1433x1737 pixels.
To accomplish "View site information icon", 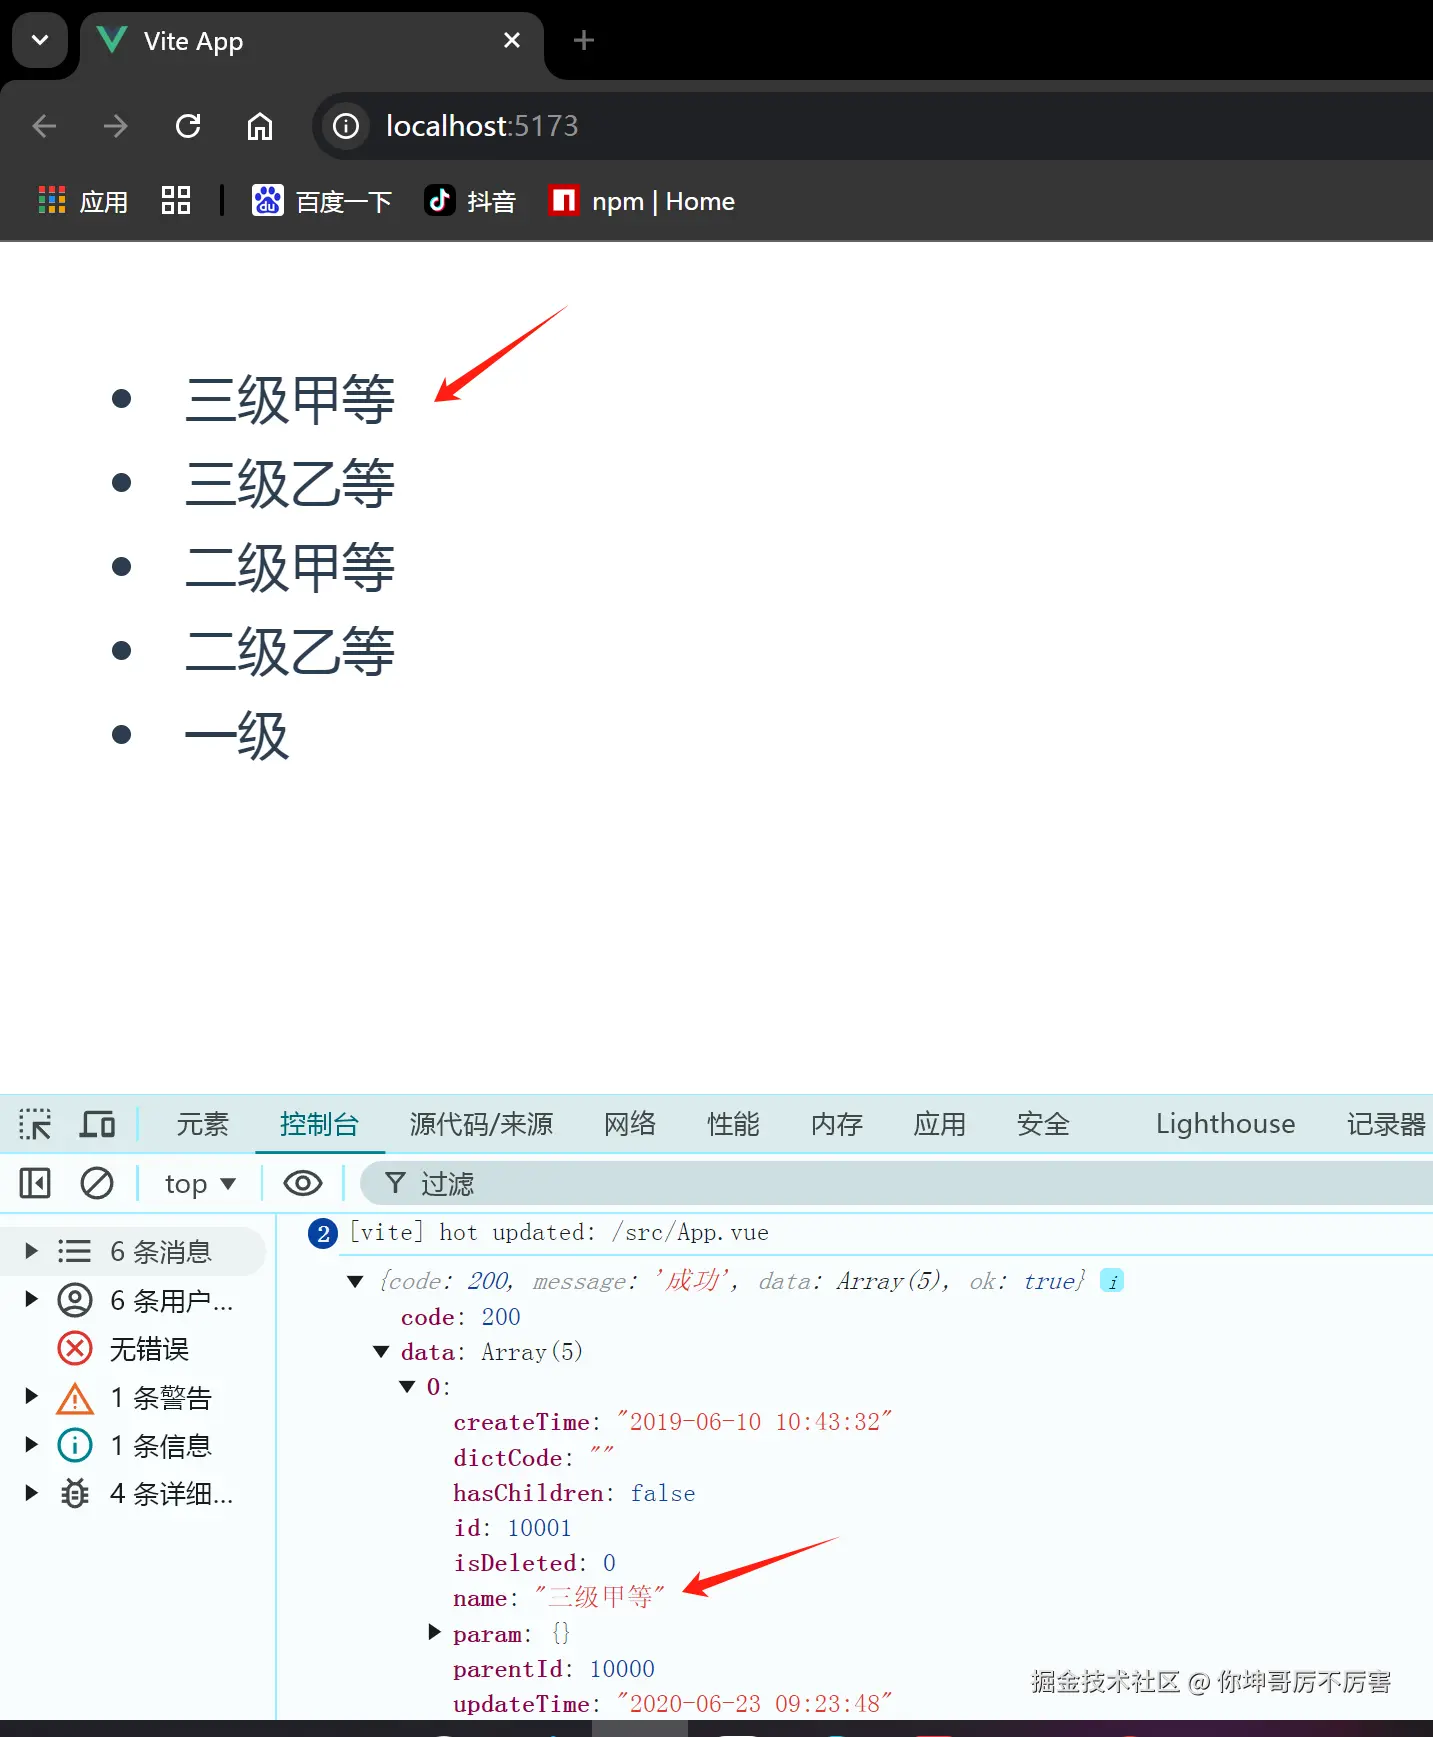I will 346,126.
